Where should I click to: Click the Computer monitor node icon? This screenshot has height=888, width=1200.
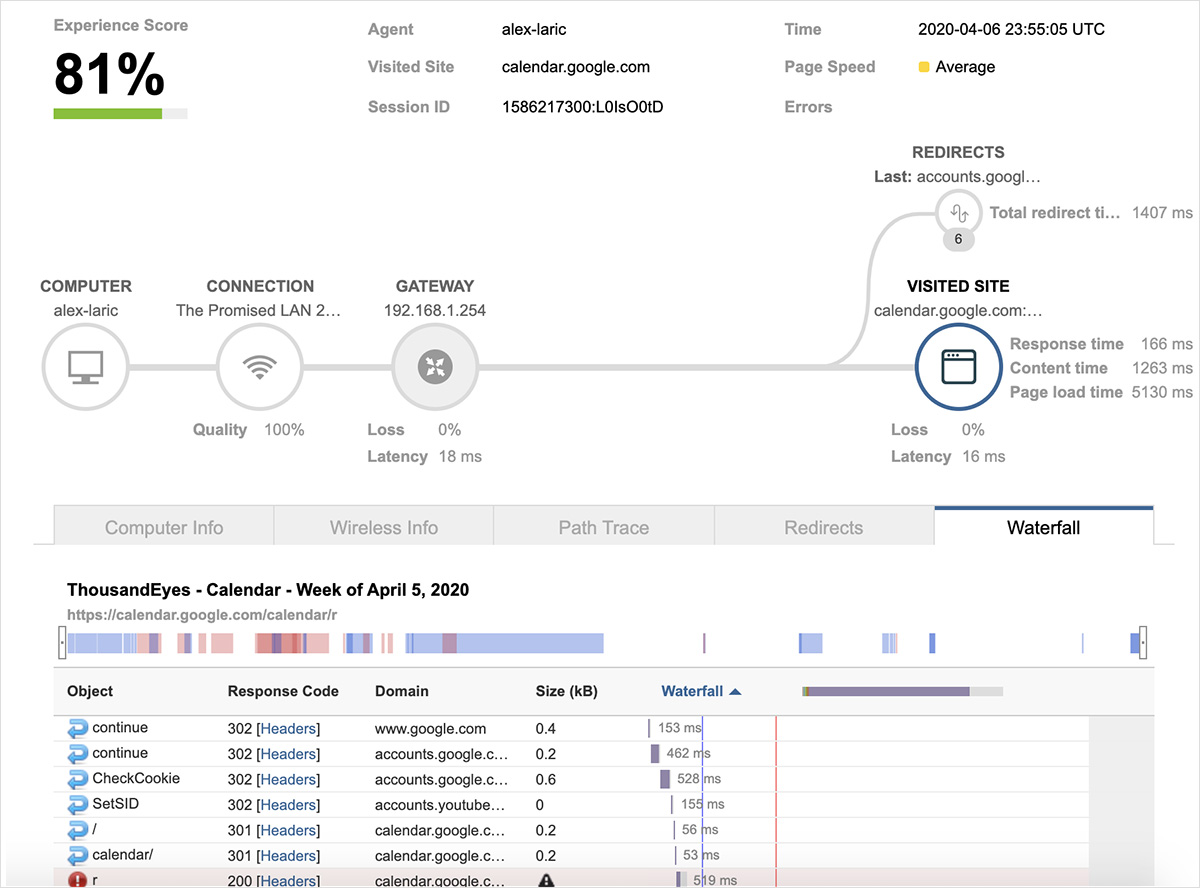[x=85, y=368]
